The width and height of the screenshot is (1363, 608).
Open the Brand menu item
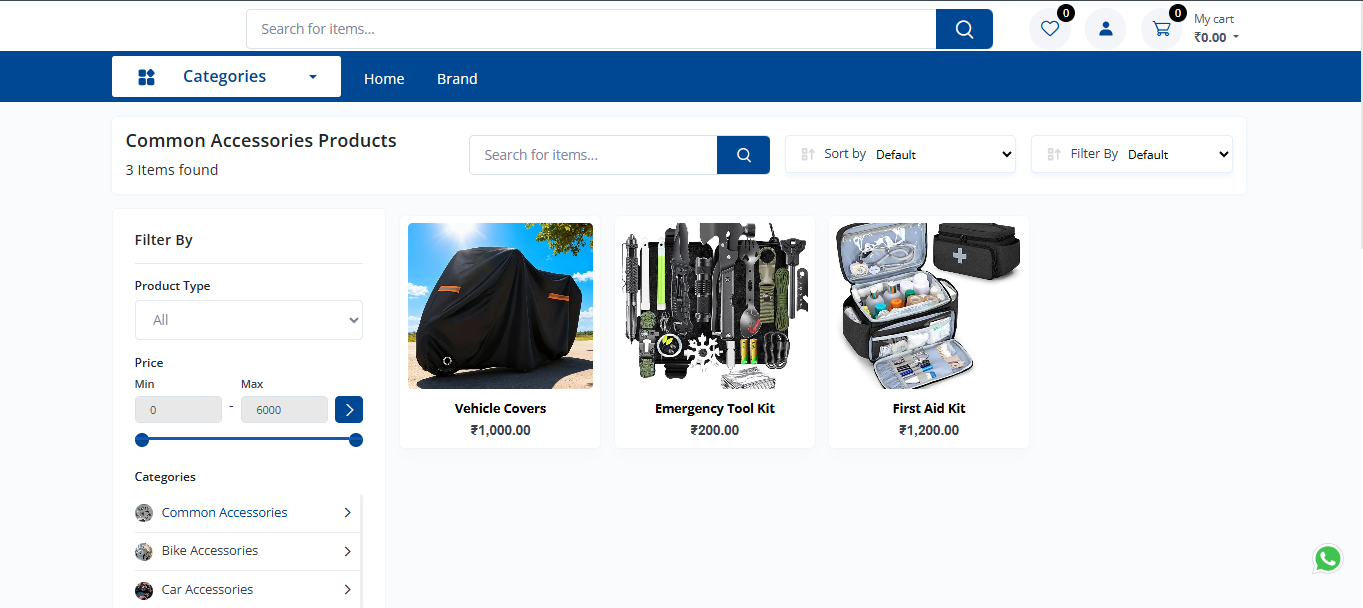click(x=457, y=79)
